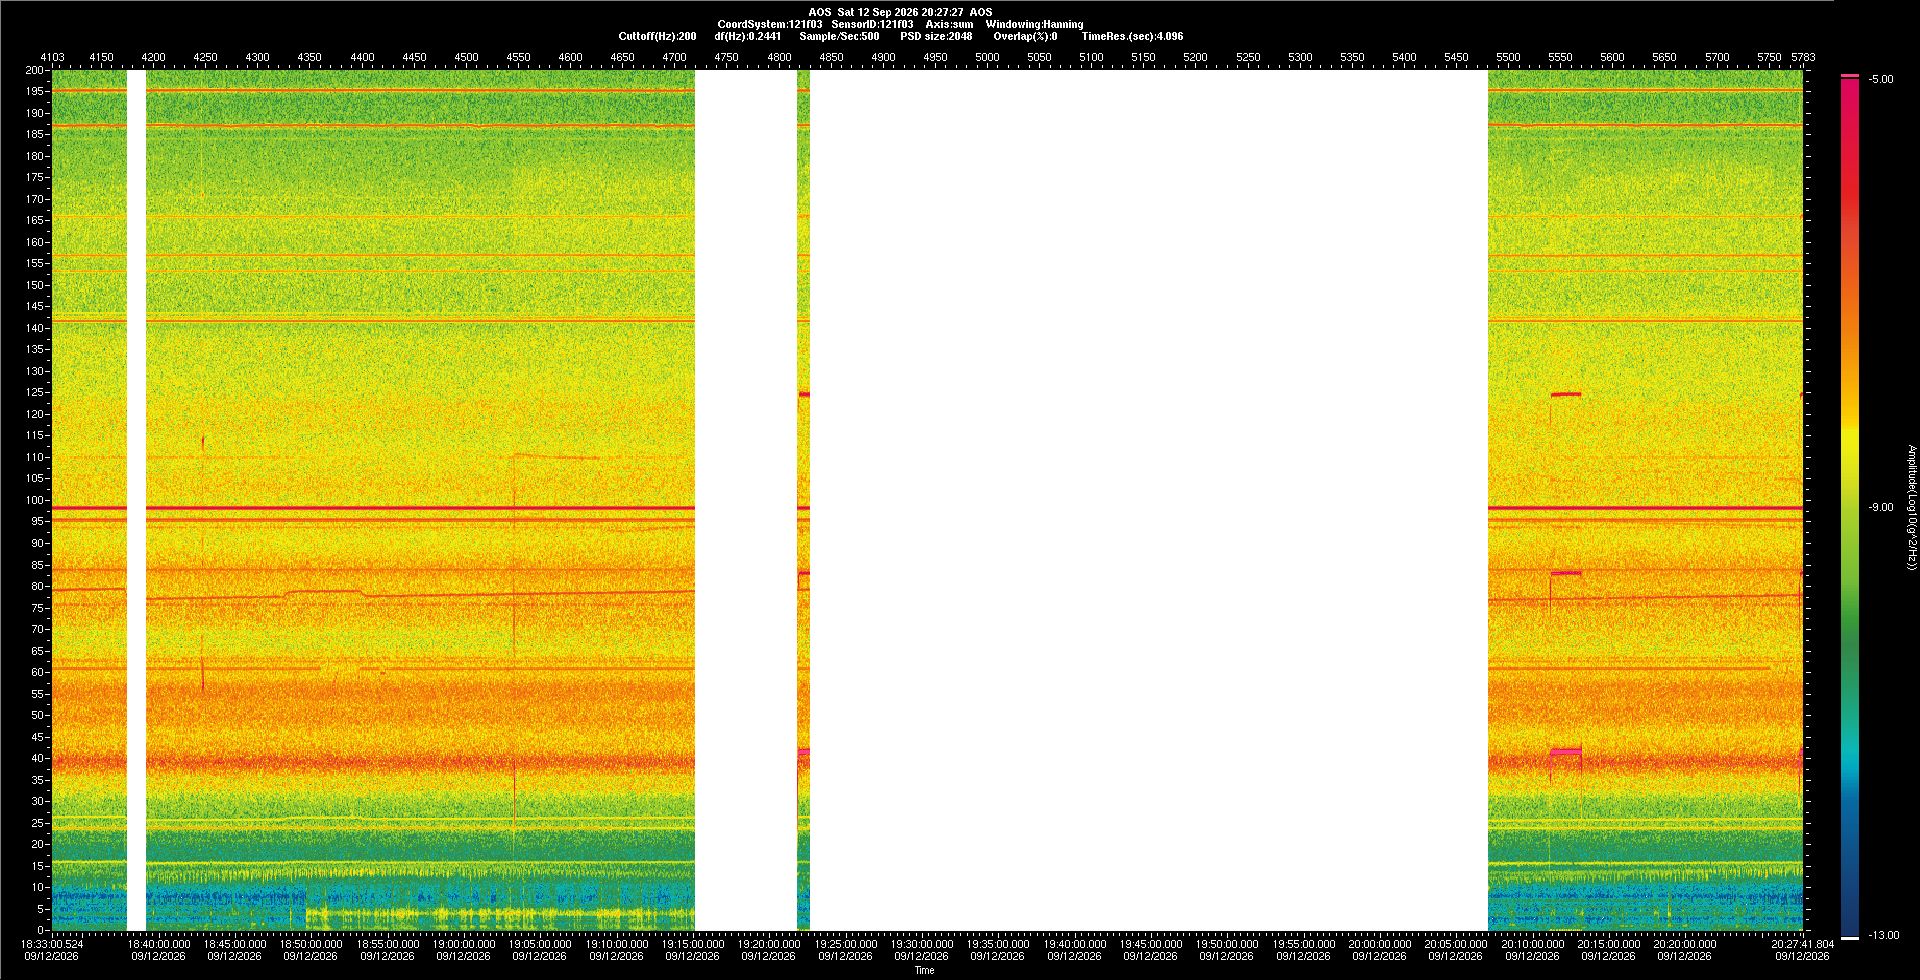Click the TimeRes.(sec):4.096 header label

1132,36
